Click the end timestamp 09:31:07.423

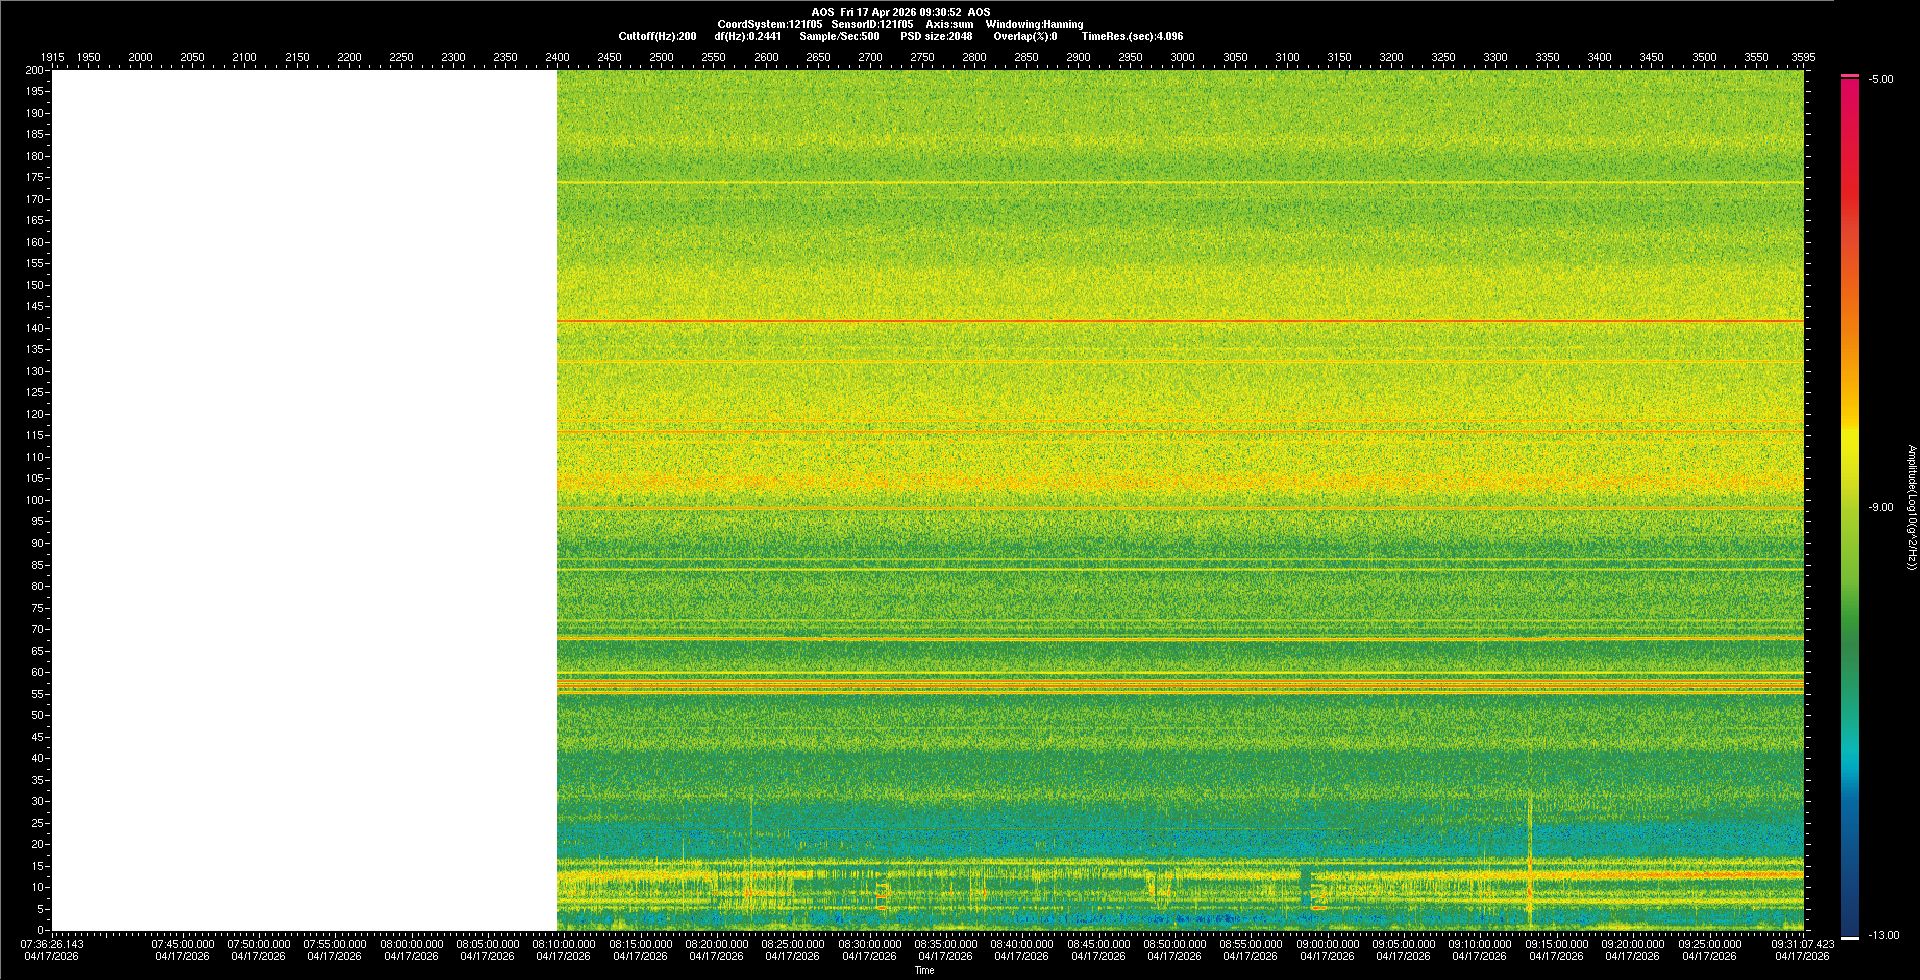pyautogui.click(x=1803, y=943)
